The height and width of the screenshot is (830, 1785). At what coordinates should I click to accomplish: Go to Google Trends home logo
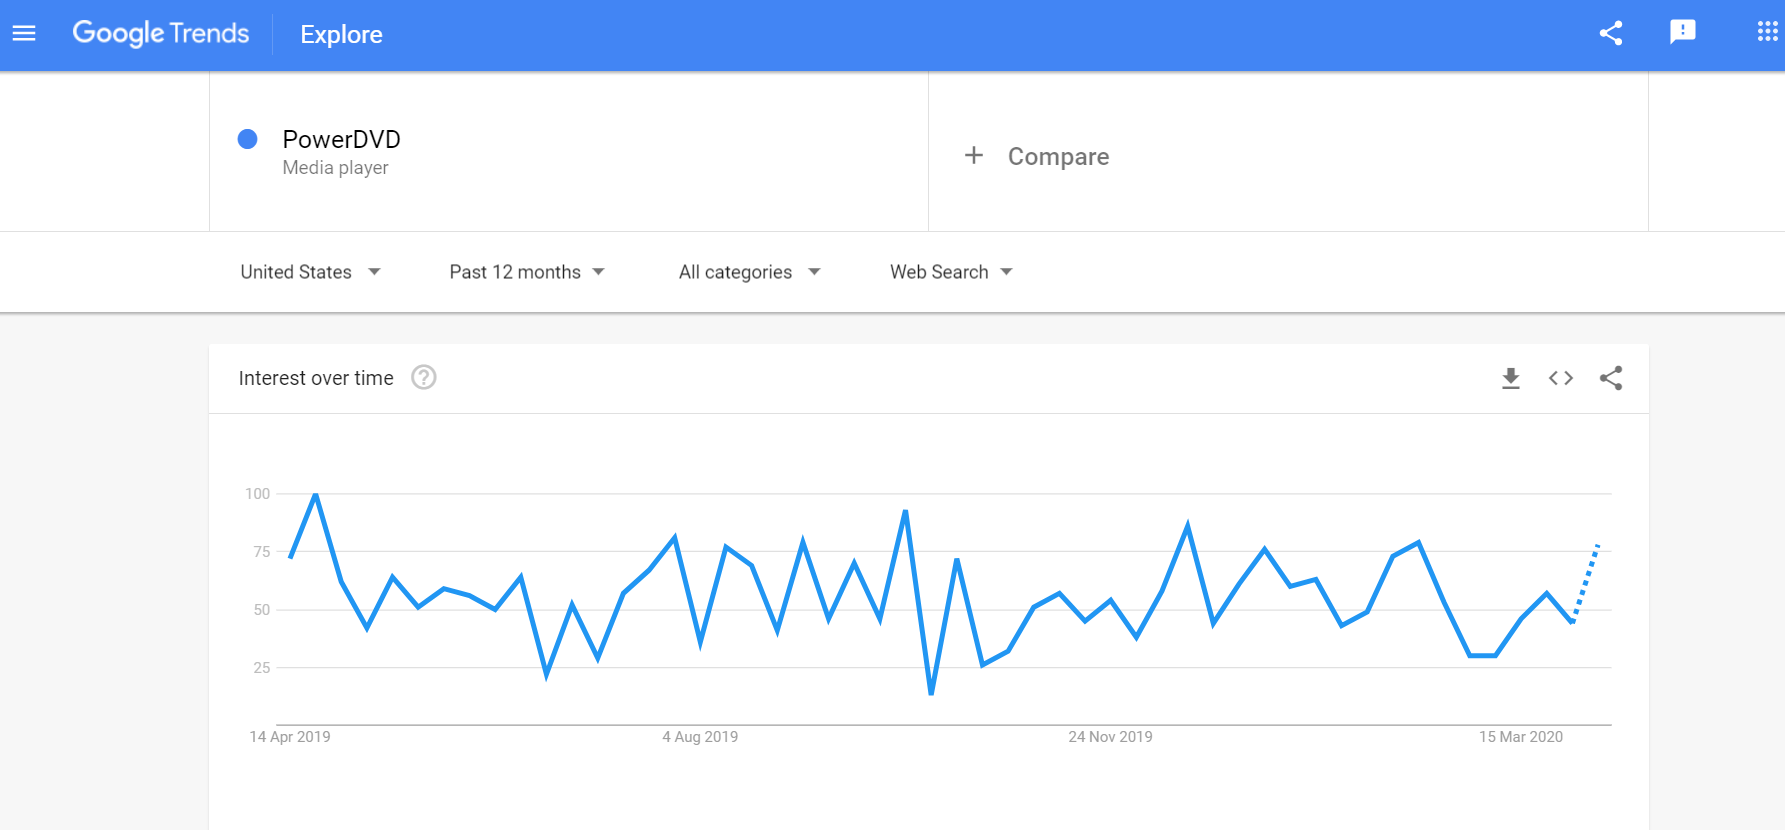point(161,33)
